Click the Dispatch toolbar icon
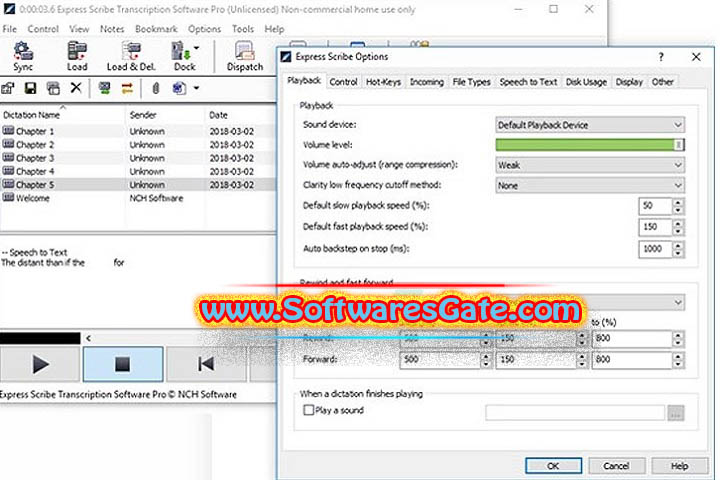The width and height of the screenshot is (720, 480). pos(245,56)
